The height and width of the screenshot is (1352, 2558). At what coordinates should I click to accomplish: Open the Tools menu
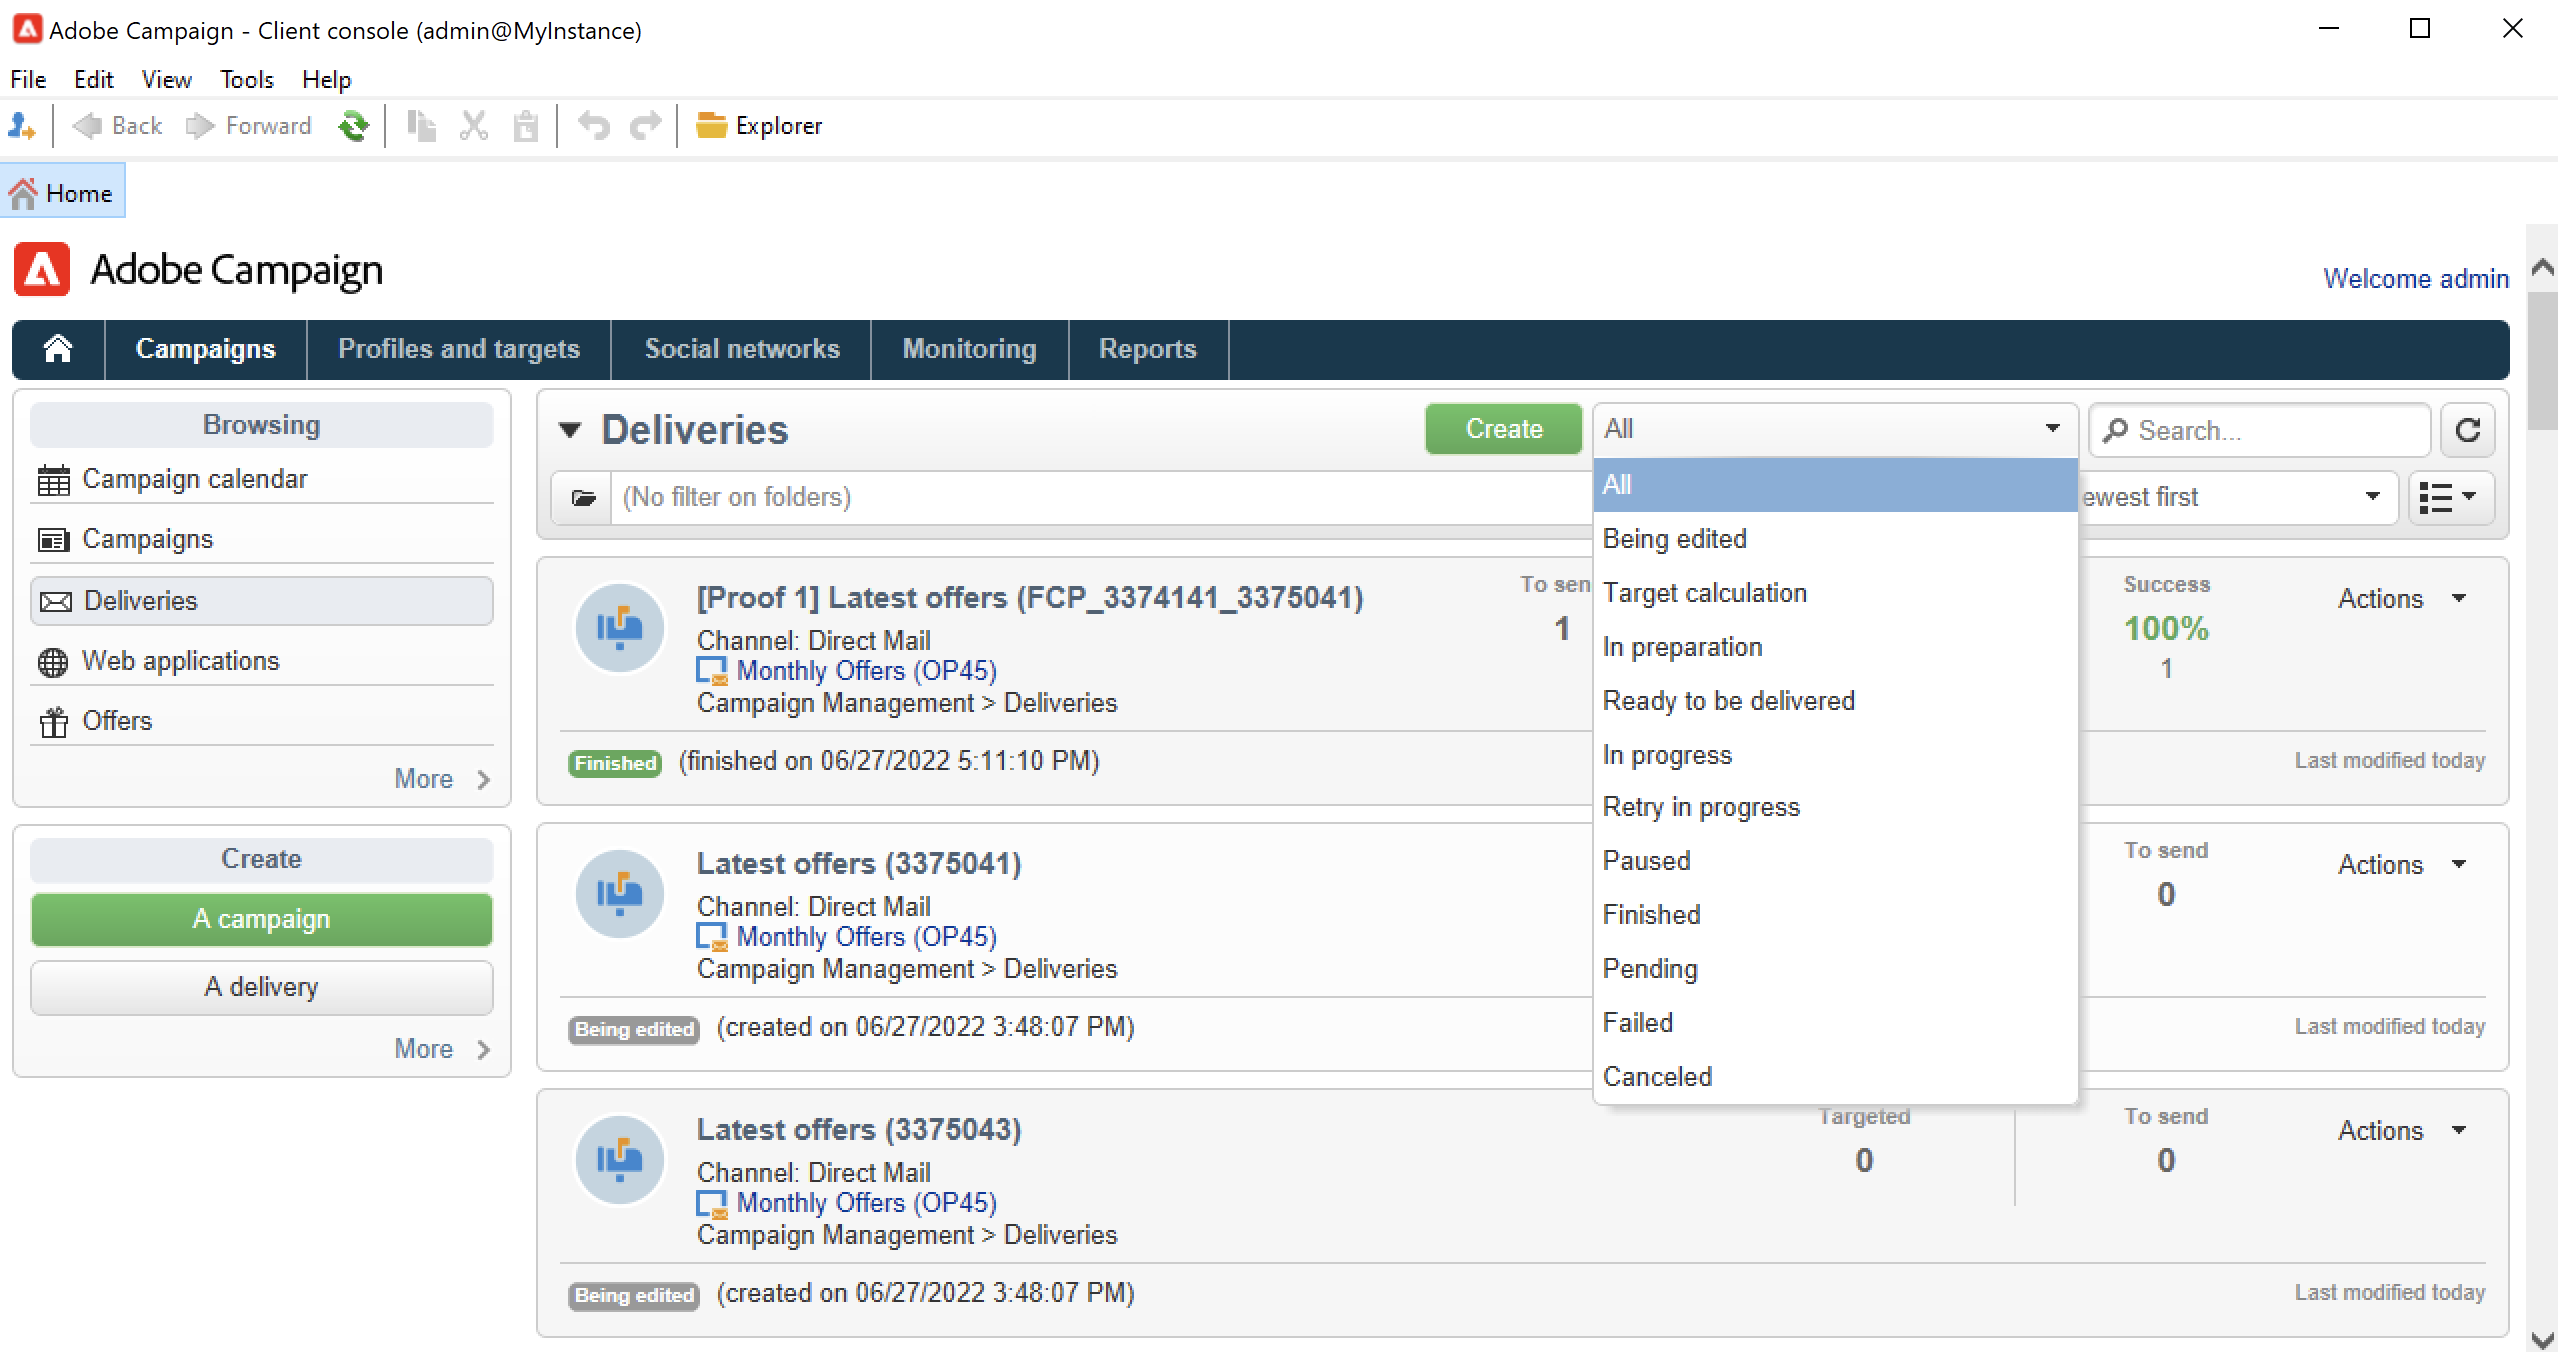[x=246, y=79]
